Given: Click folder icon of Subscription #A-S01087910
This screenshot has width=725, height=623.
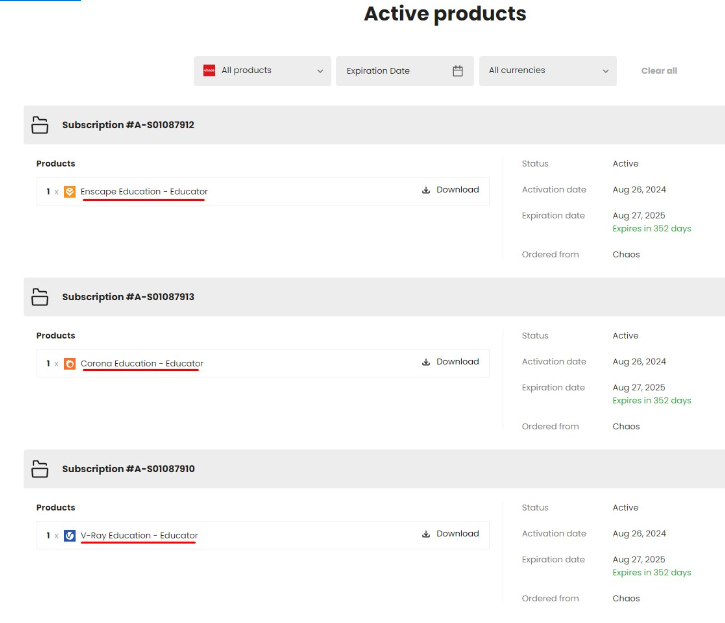Looking at the screenshot, I should click(40, 469).
